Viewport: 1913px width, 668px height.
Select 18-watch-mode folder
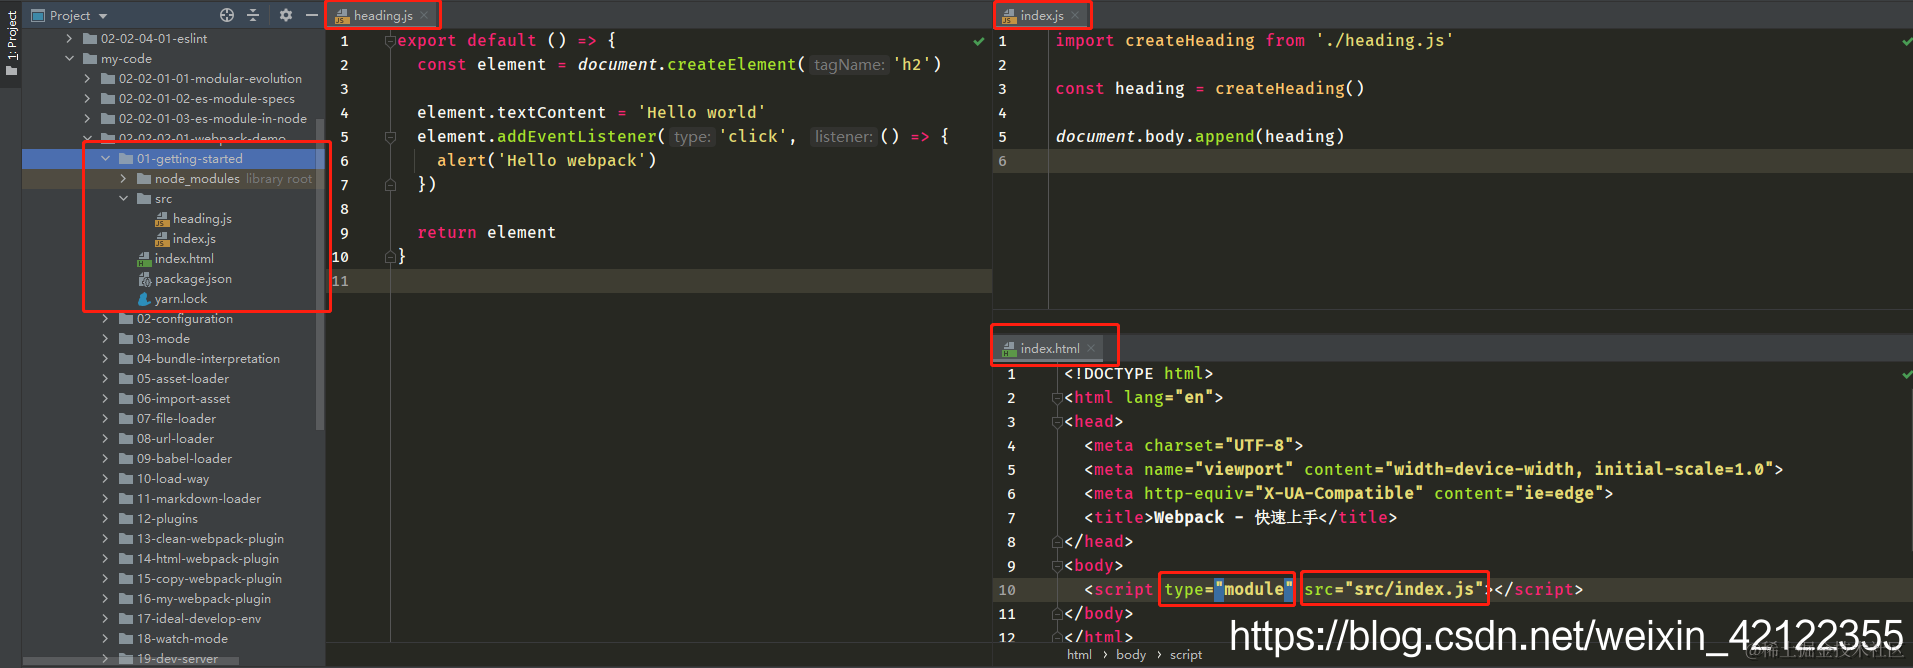pos(182,638)
